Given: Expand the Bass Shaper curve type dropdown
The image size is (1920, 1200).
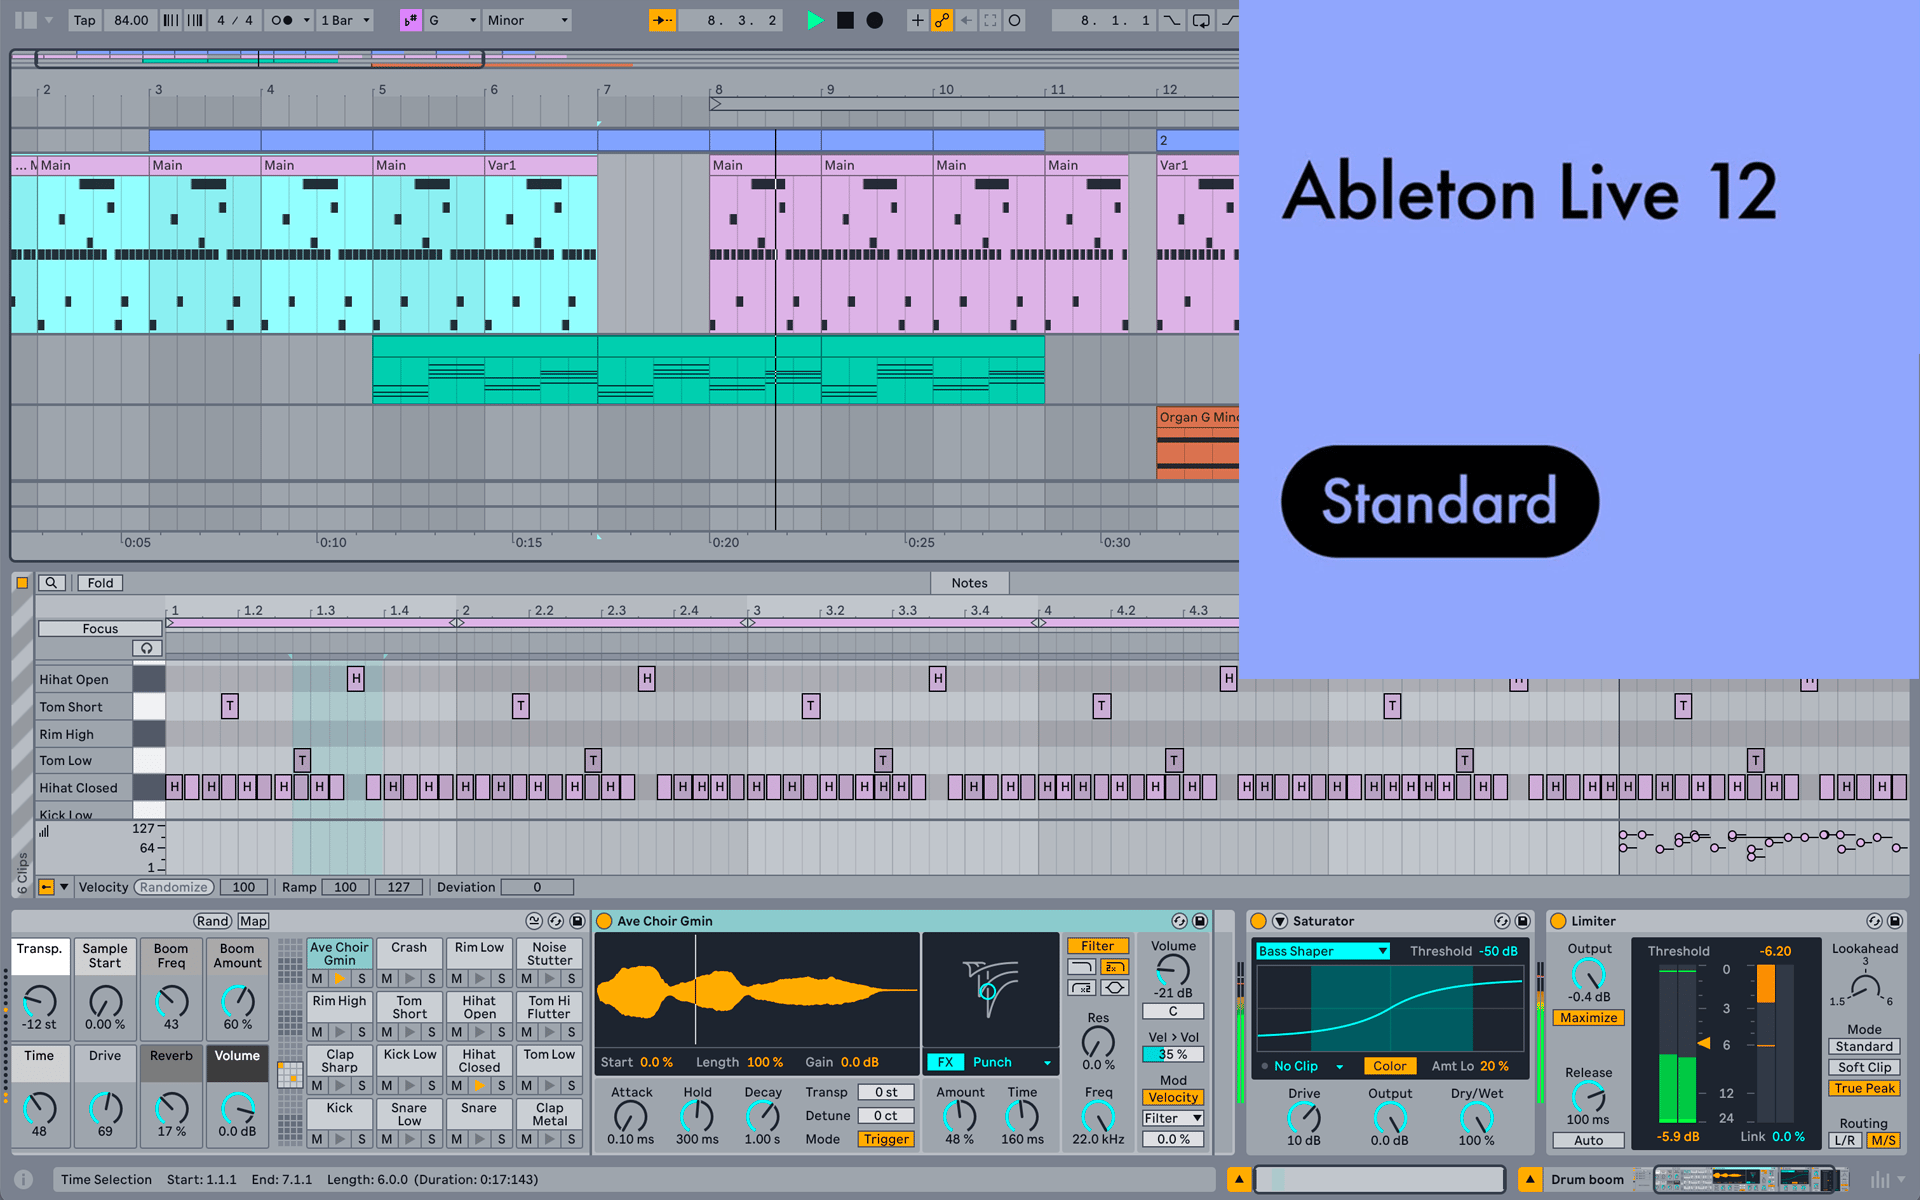Looking at the screenshot, I should [x=1322, y=951].
